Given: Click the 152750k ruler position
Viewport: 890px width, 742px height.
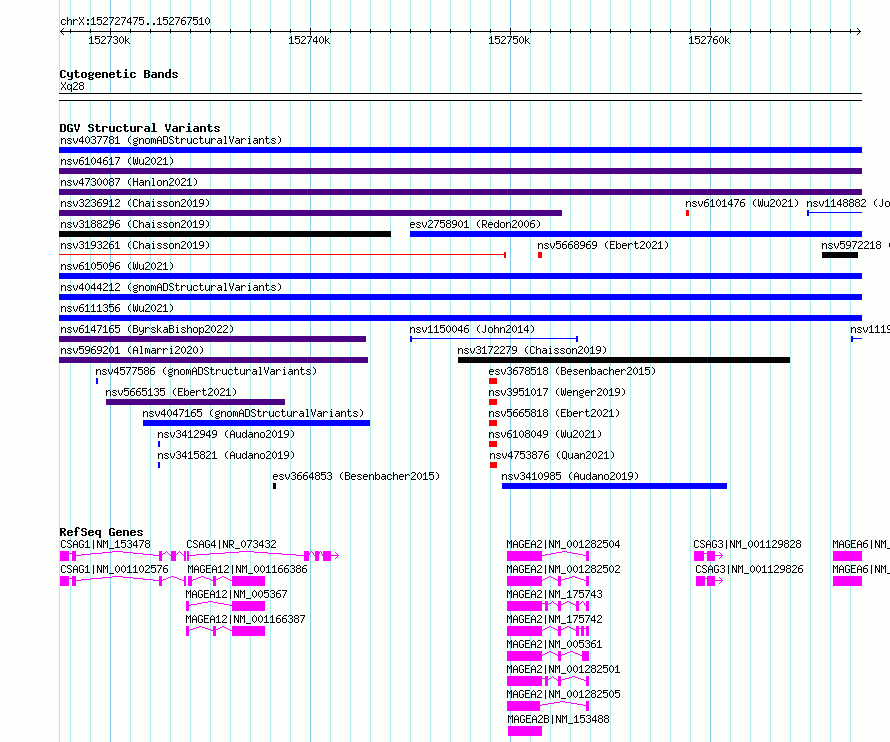Looking at the screenshot, I should (x=509, y=40).
